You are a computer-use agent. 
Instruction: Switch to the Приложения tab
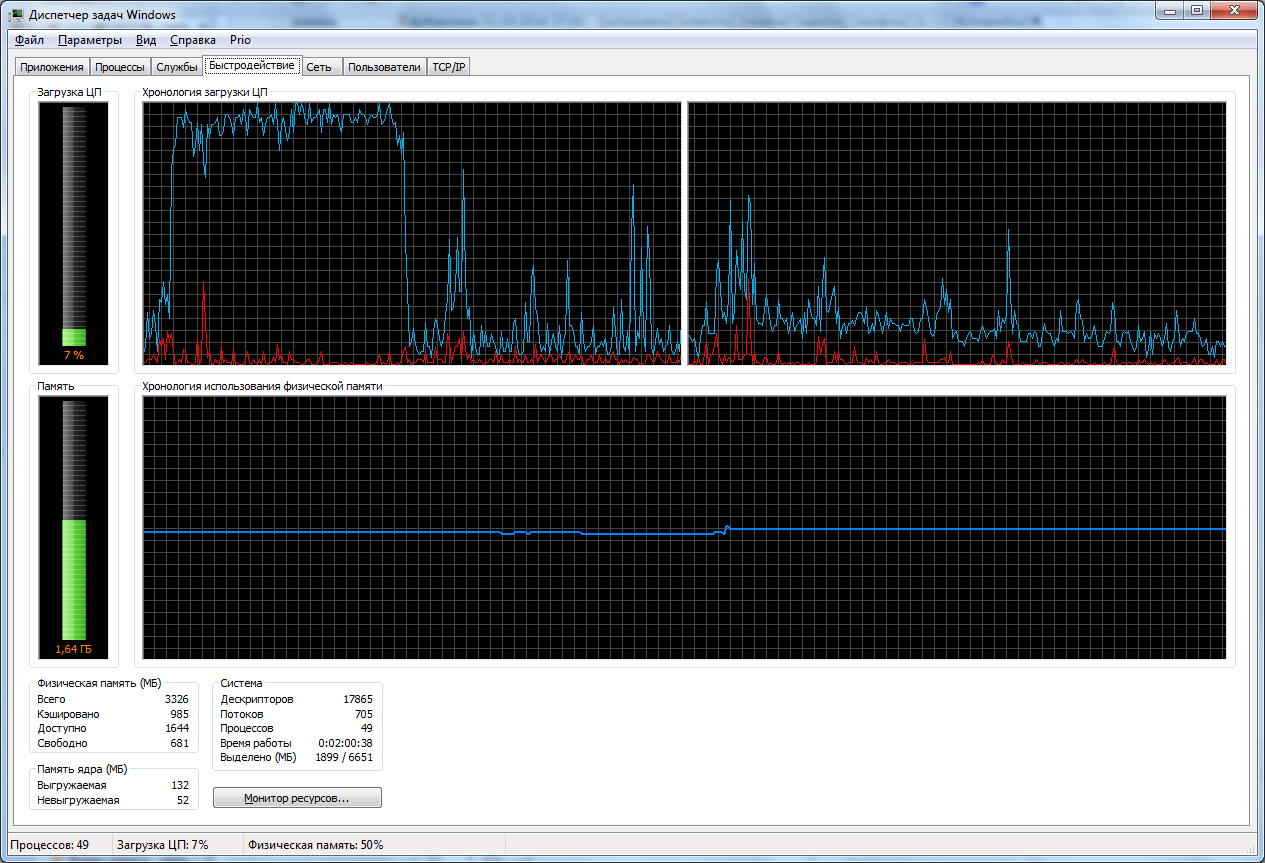tap(51, 67)
